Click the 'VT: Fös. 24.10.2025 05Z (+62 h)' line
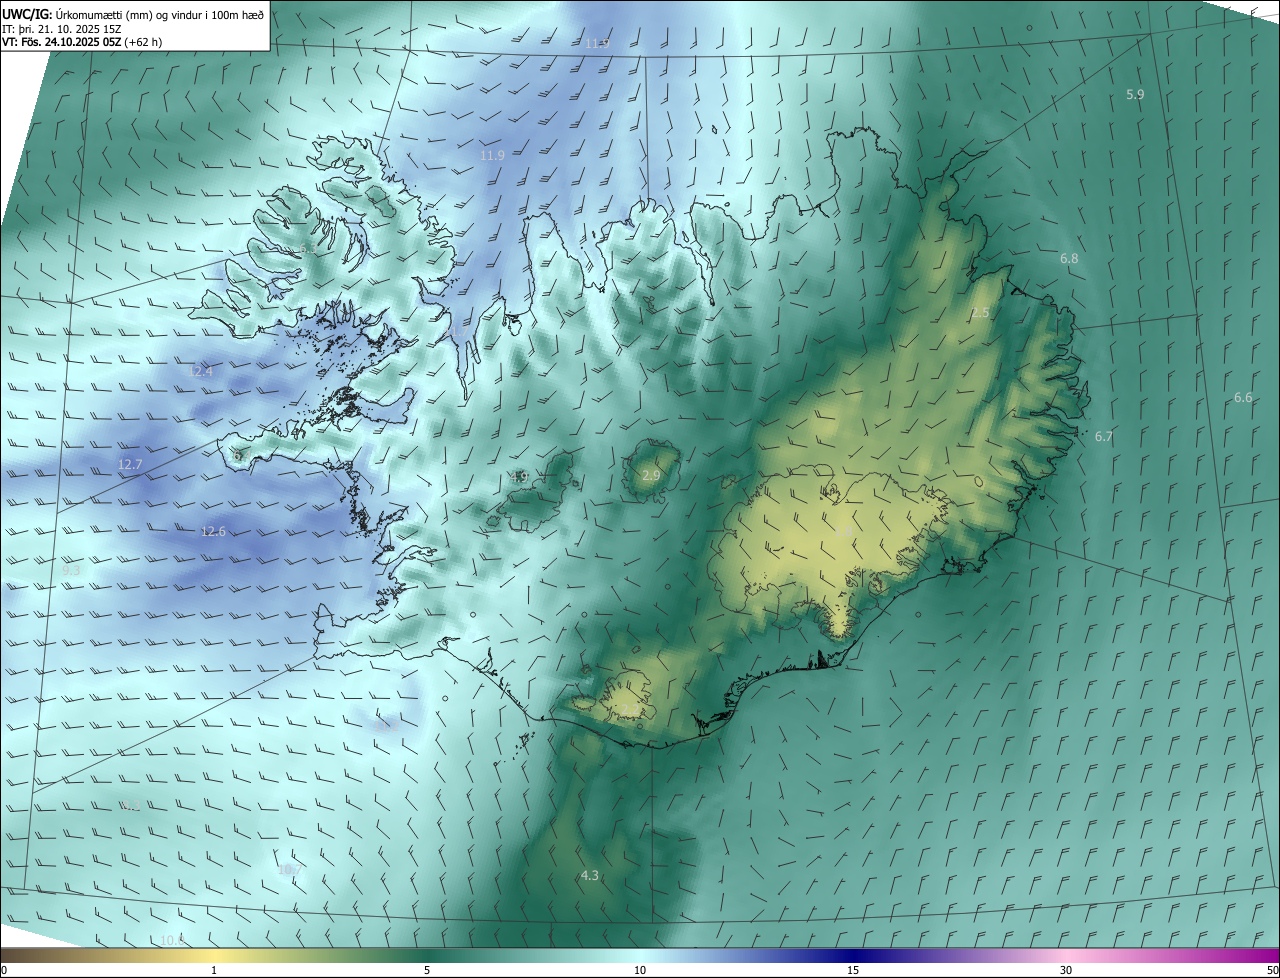This screenshot has width=1280, height=978. pyautogui.click(x=83, y=43)
